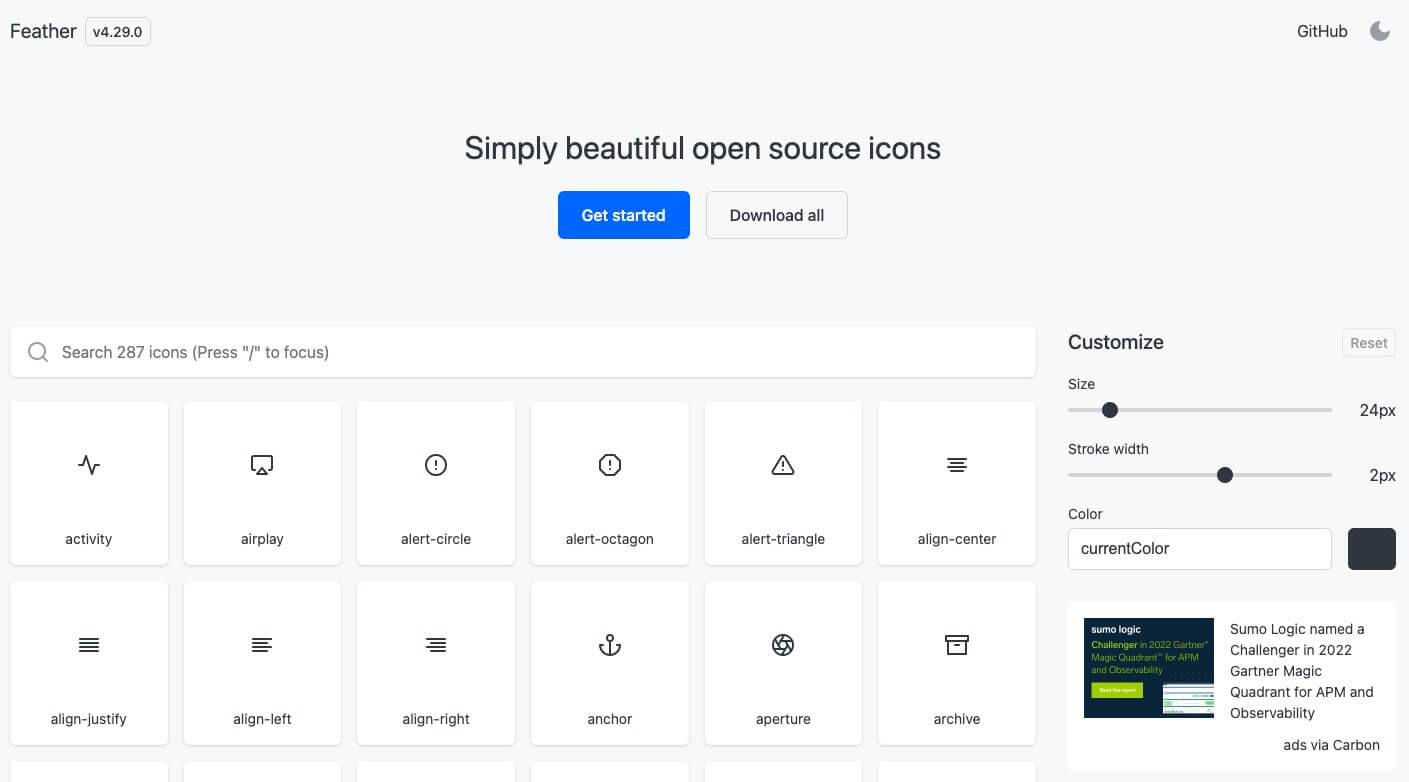Click the Download all button
Screen dimensions: 1409x782
[x=777, y=215]
